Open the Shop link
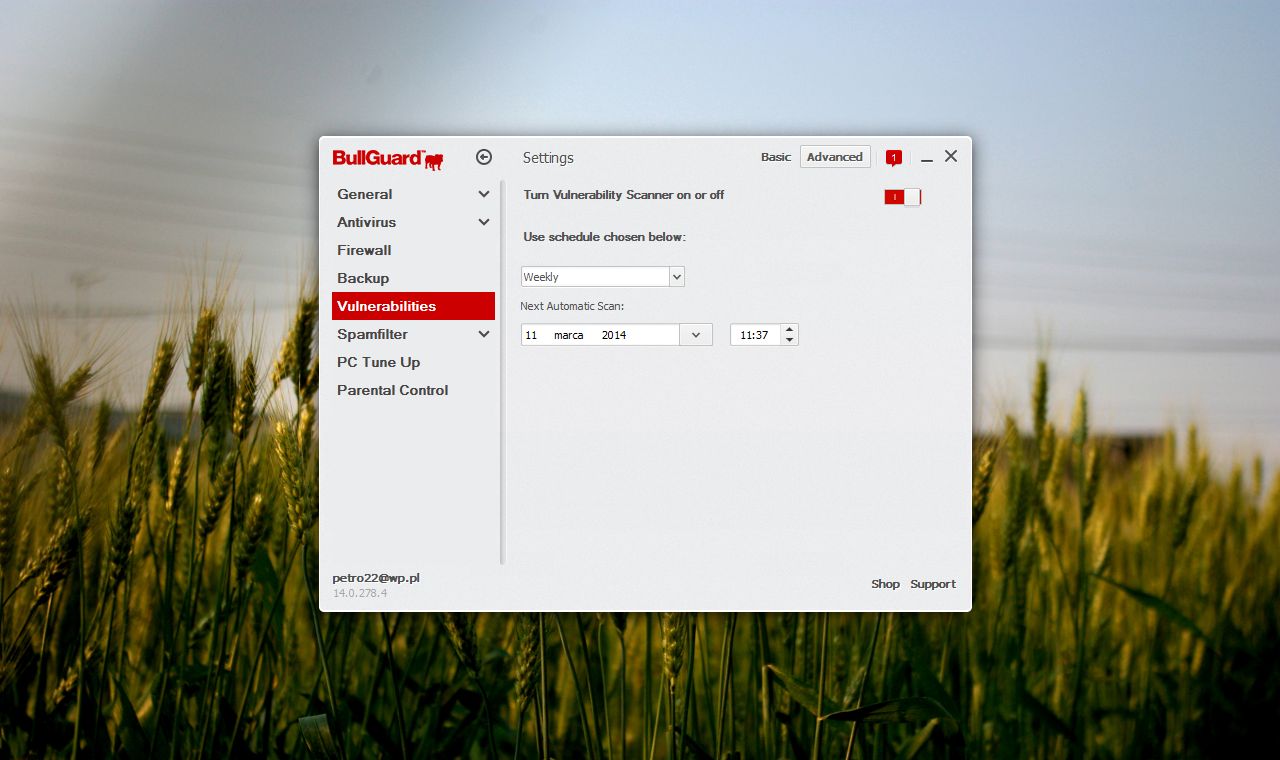The image size is (1280, 760). [x=885, y=584]
